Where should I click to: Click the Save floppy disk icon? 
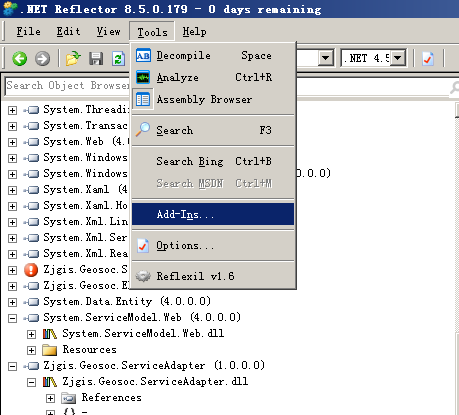[x=96, y=59]
